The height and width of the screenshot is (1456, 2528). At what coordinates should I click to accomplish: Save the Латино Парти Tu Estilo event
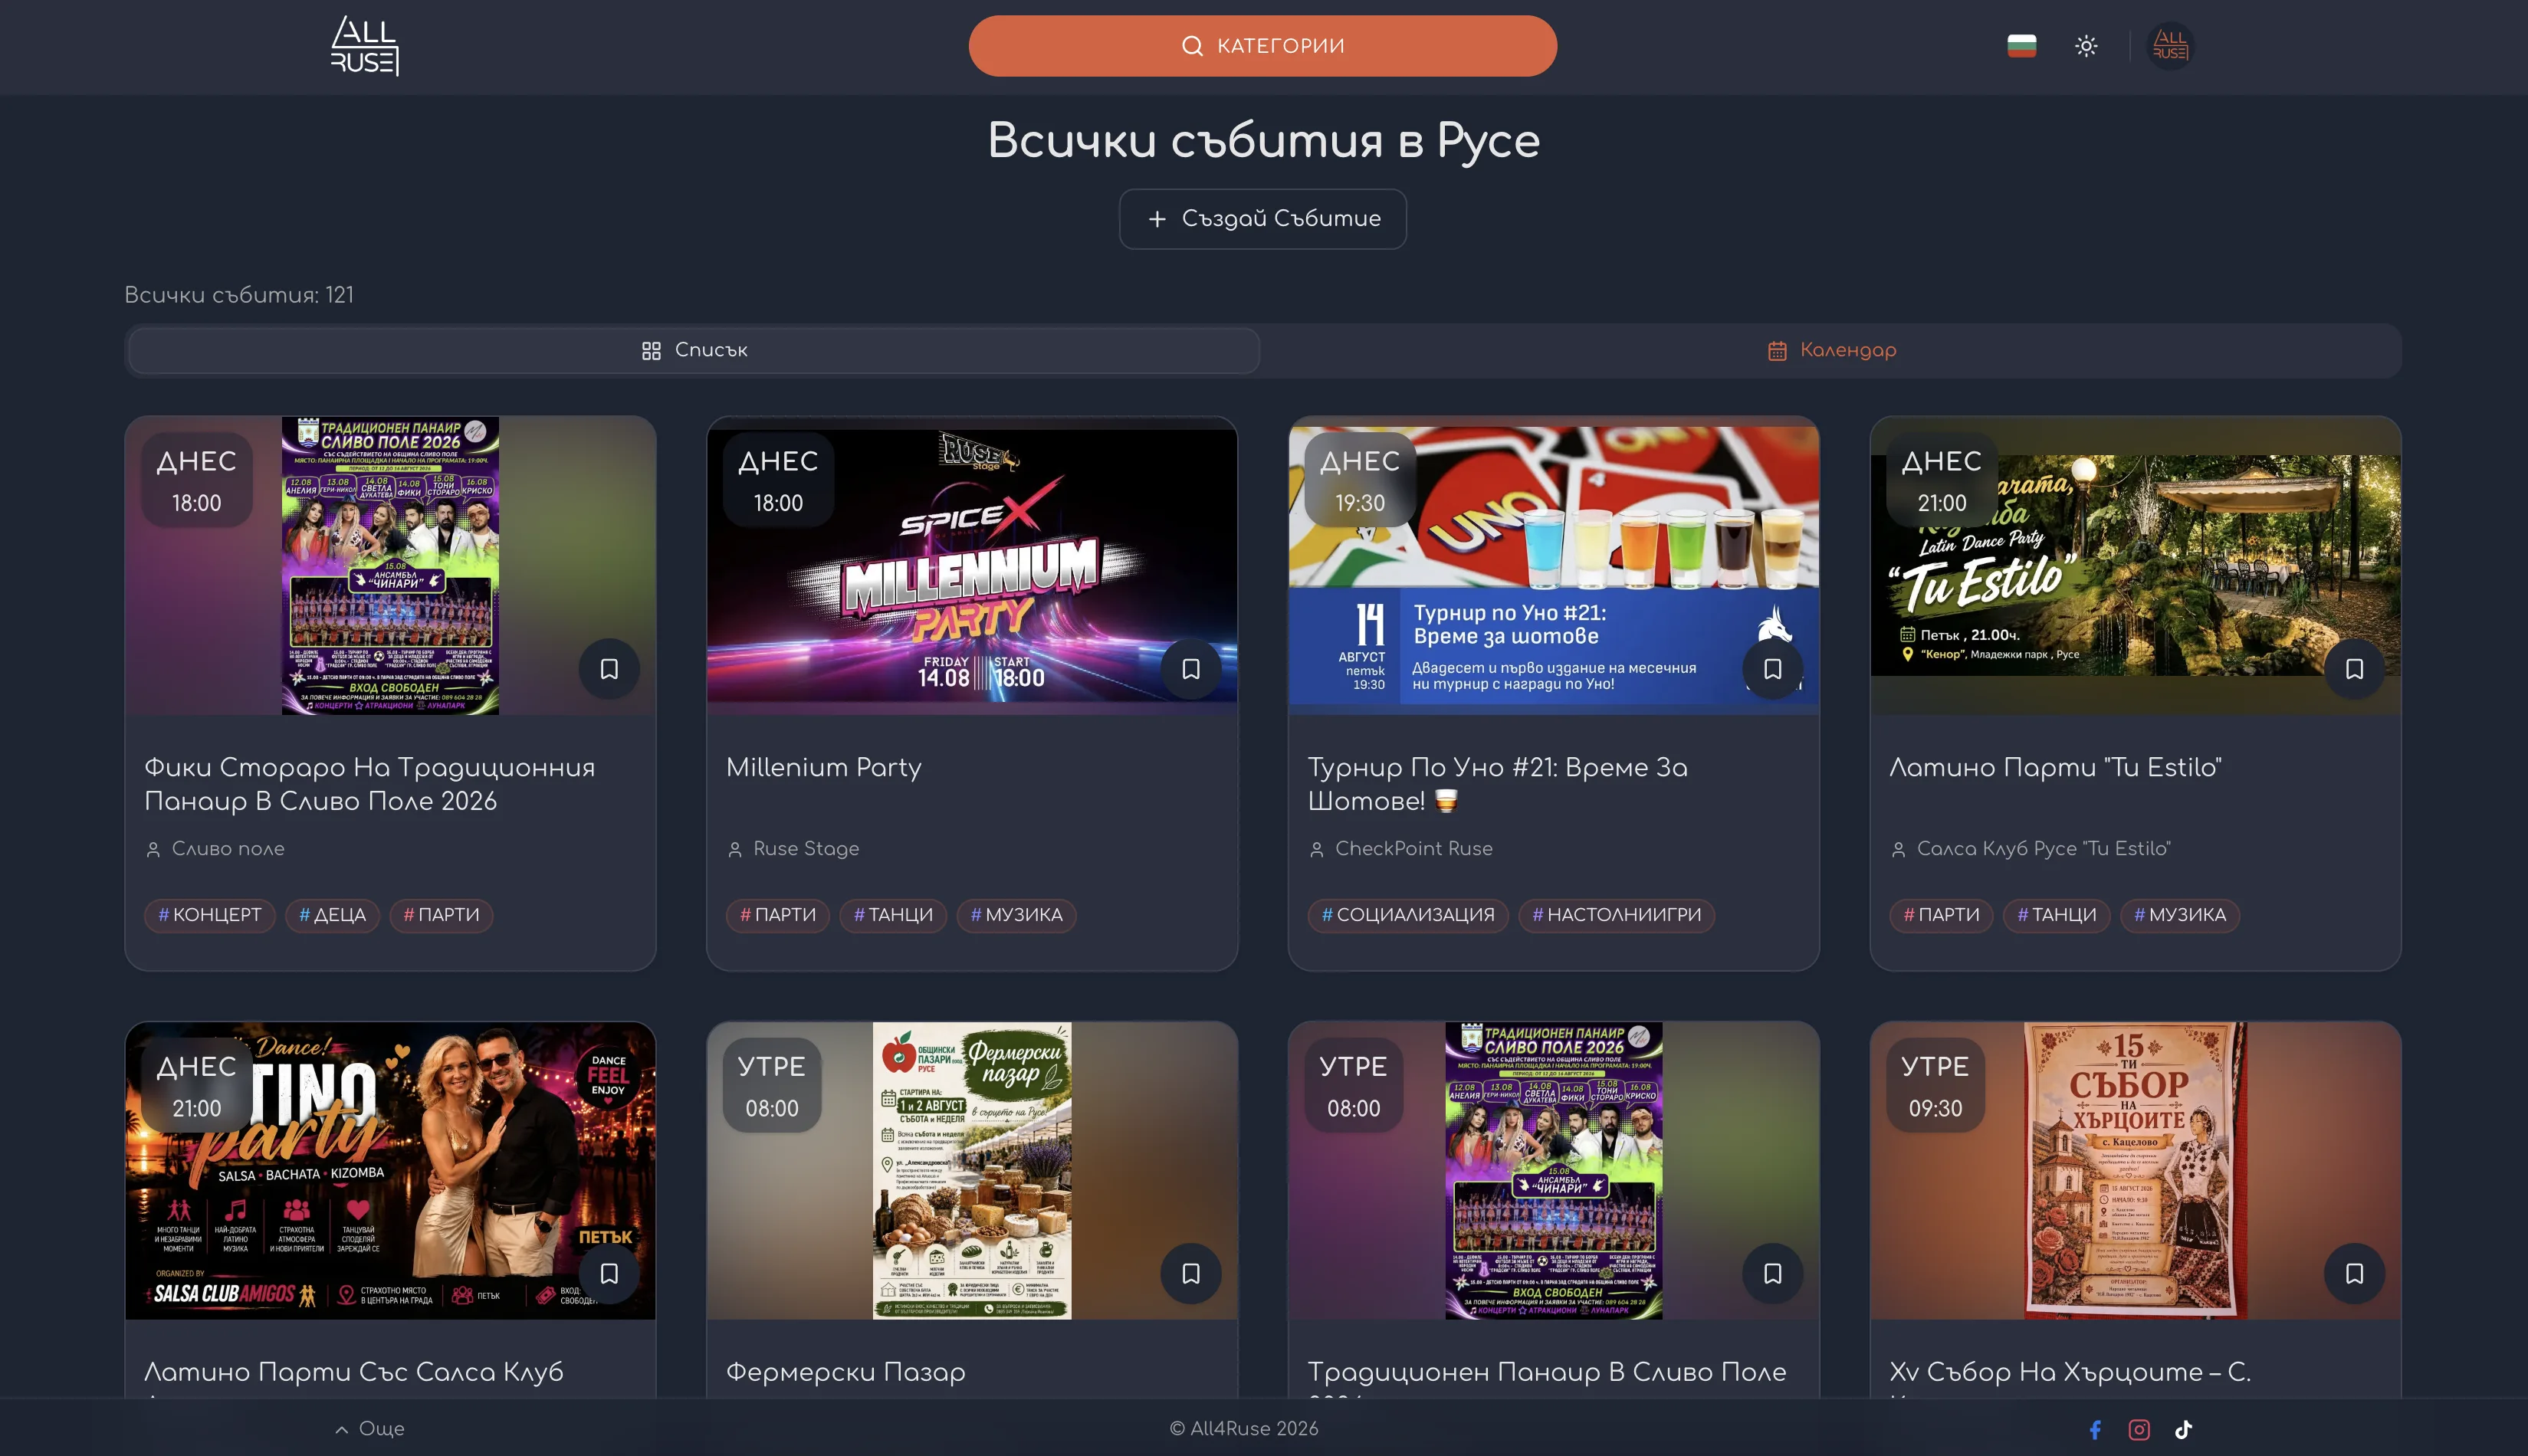point(2354,669)
